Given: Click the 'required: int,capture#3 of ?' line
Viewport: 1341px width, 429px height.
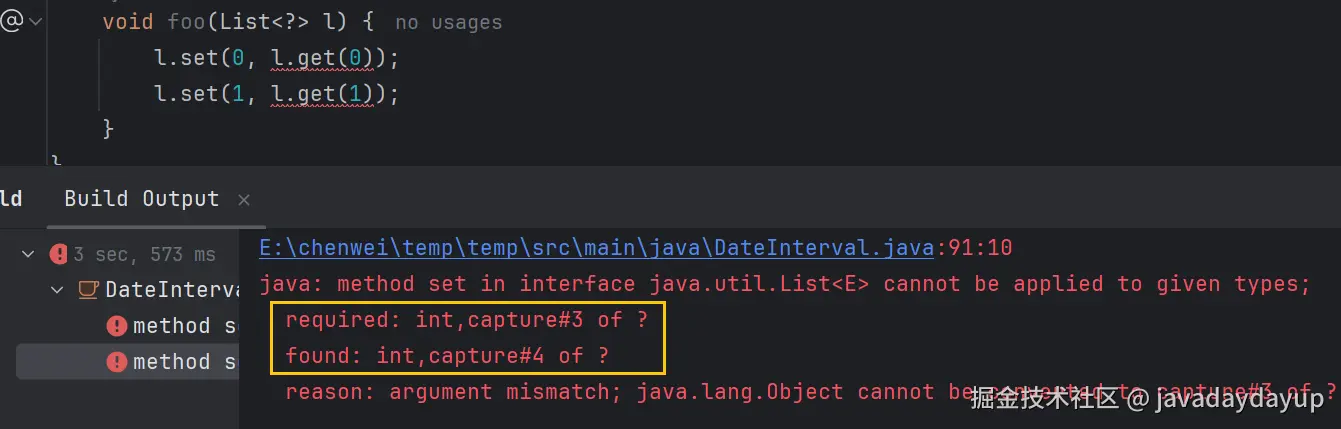Looking at the screenshot, I should [467, 320].
